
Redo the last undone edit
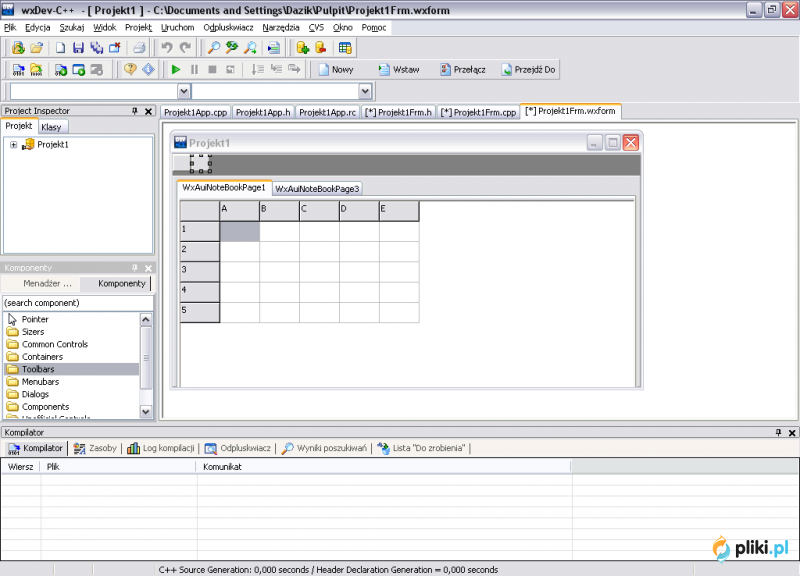[185, 48]
